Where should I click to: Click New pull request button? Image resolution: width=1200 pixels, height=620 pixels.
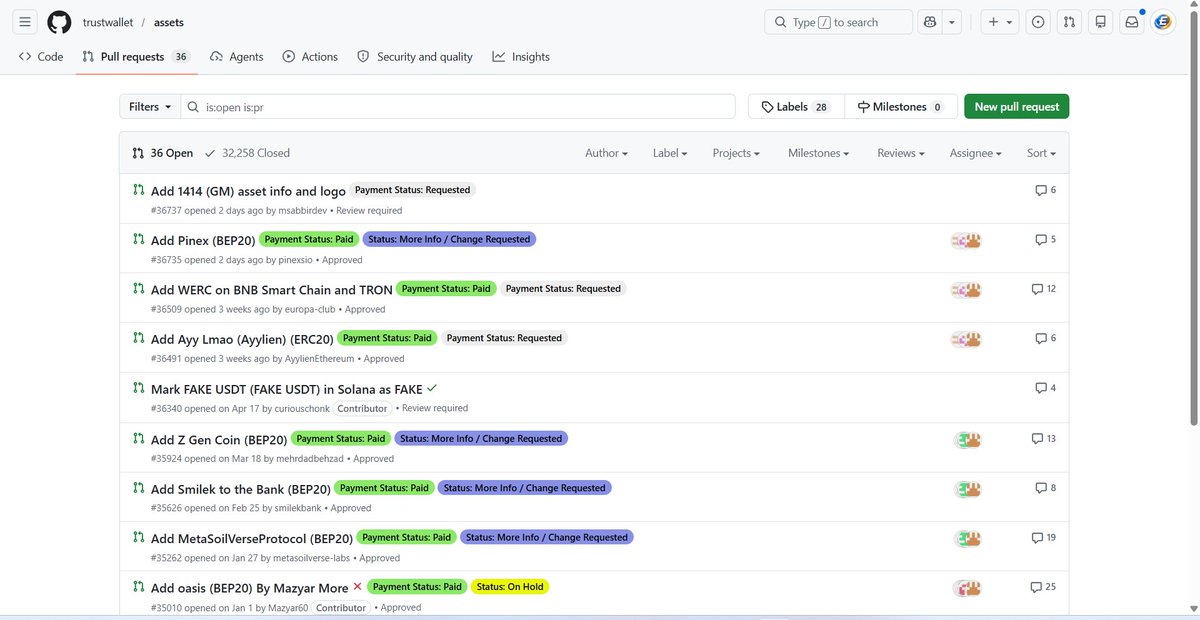click(x=1017, y=107)
